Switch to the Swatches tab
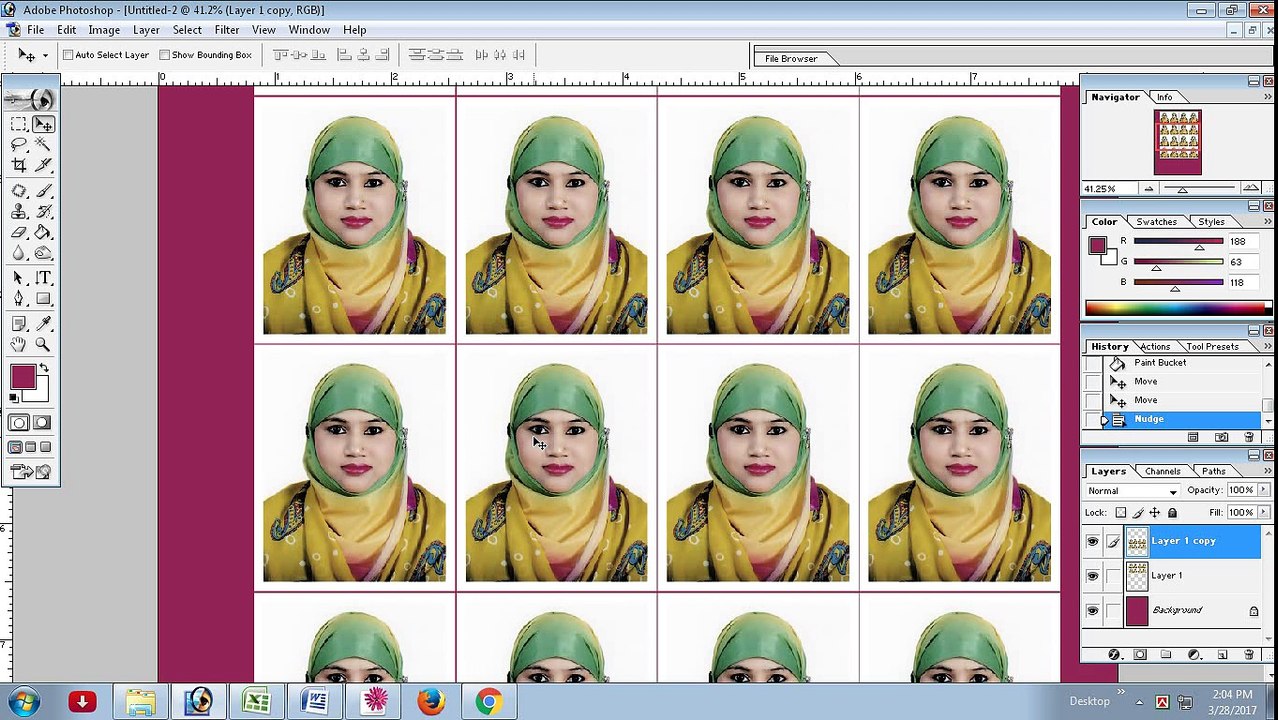The width and height of the screenshot is (1278, 720). click(x=1156, y=222)
